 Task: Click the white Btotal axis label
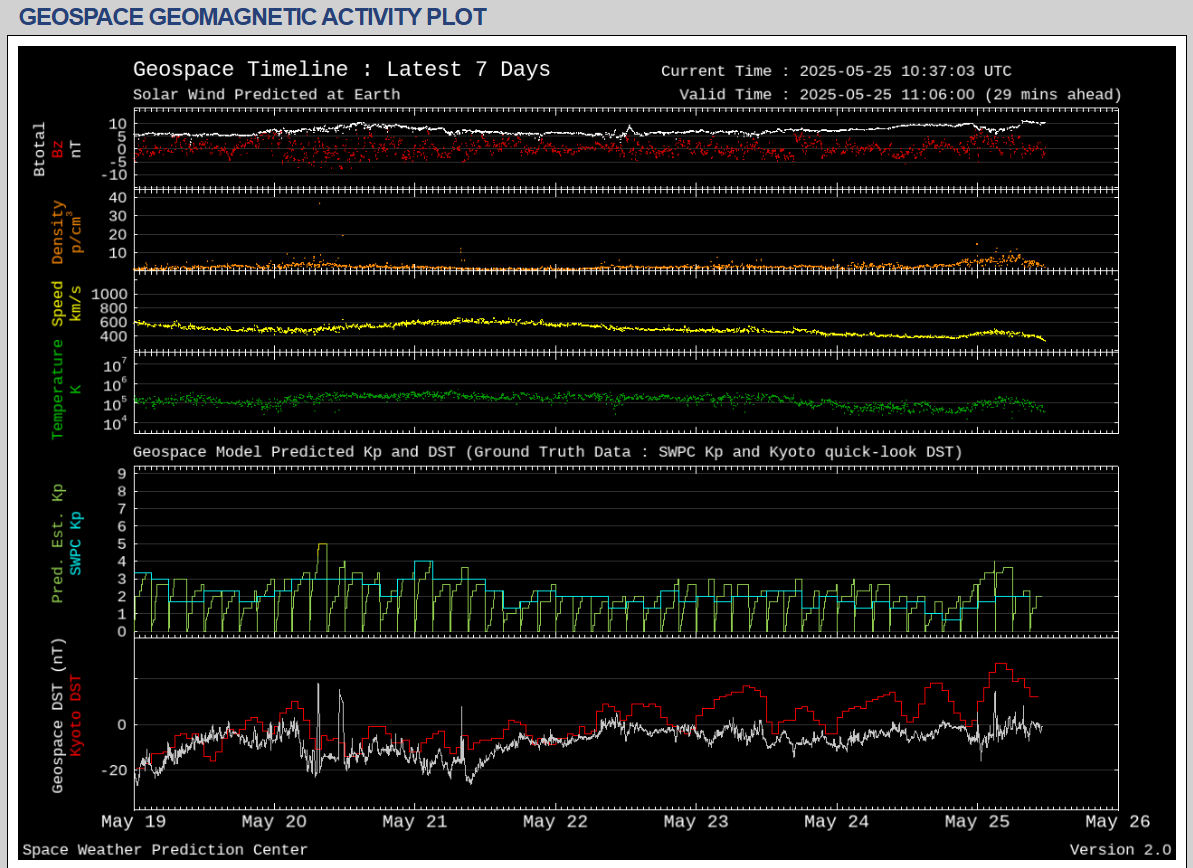coord(40,150)
